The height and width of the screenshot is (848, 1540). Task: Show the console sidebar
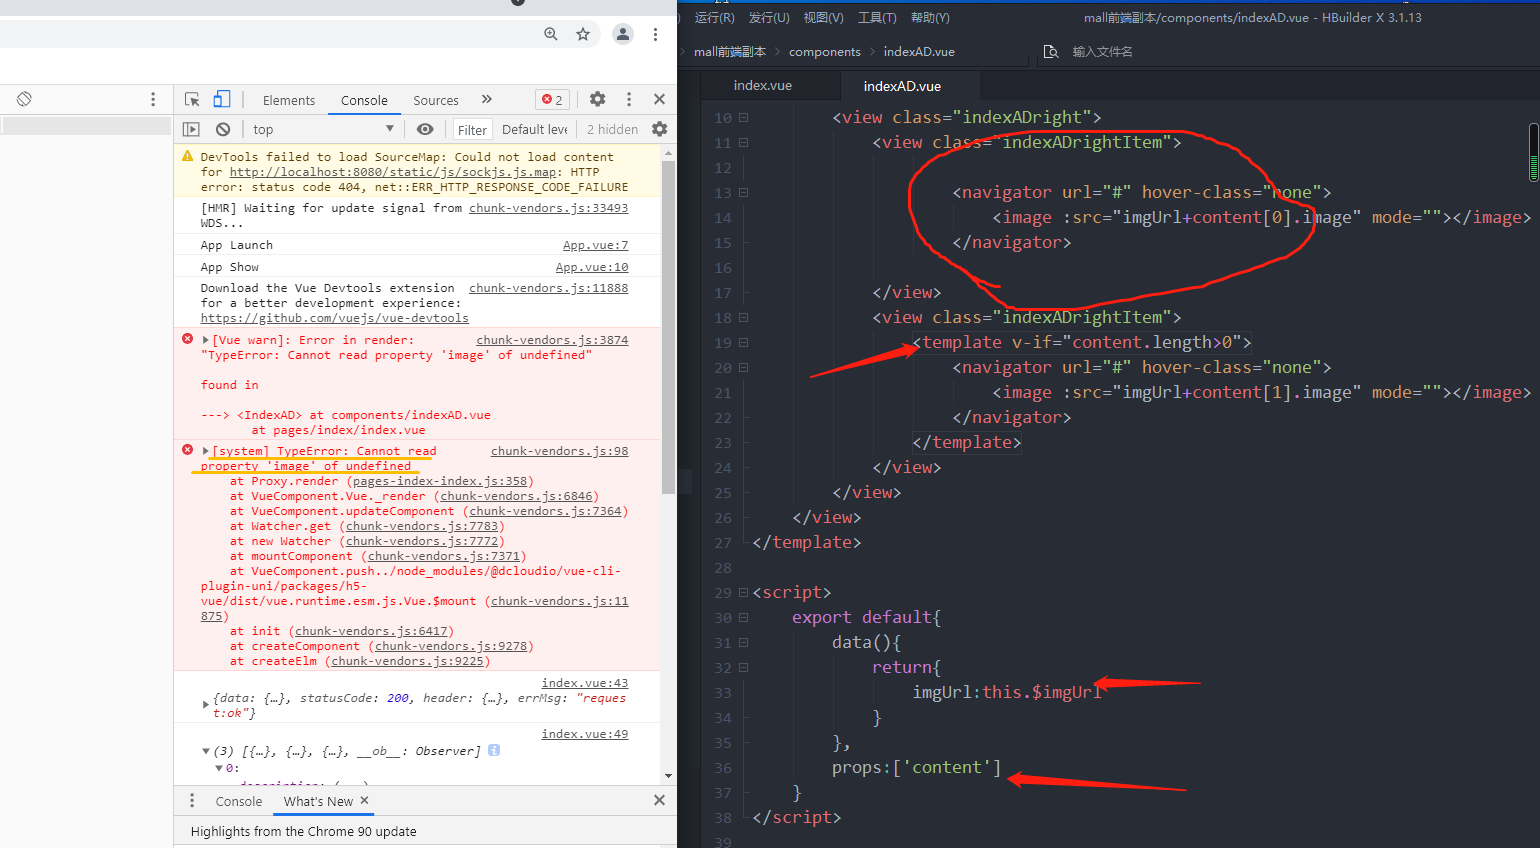pos(191,129)
